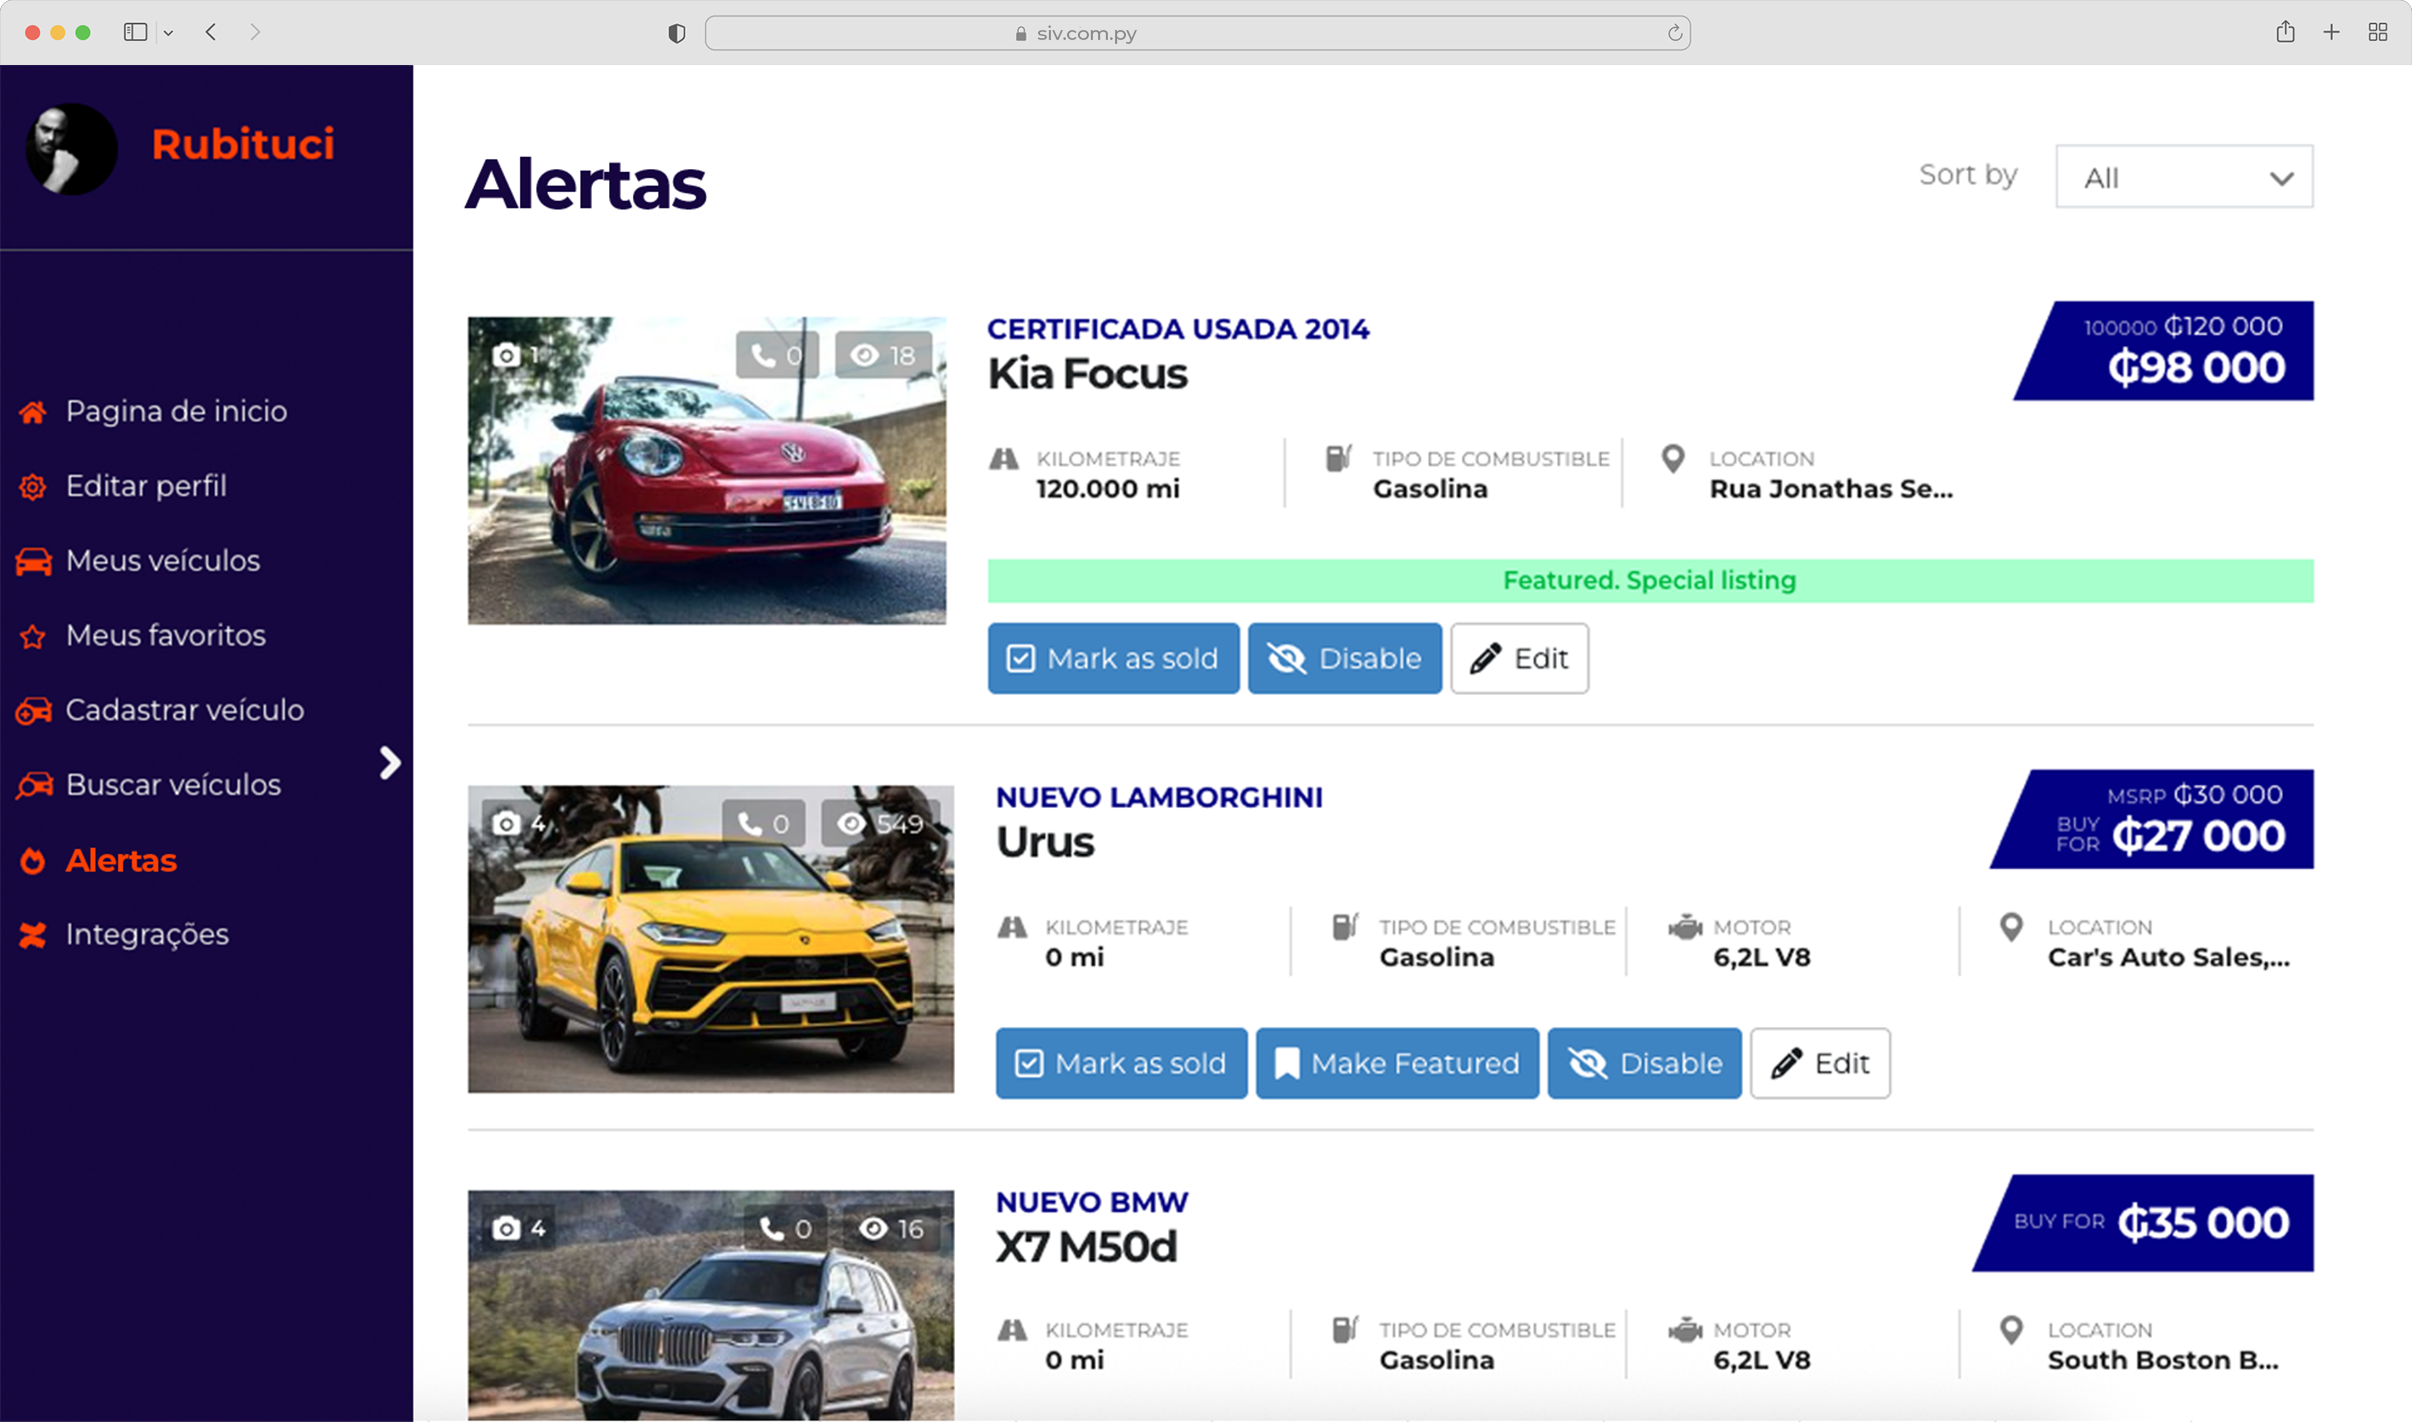Open the Kia Focus listing title
Image resolution: width=2412 pixels, height=1422 pixels.
(1087, 374)
